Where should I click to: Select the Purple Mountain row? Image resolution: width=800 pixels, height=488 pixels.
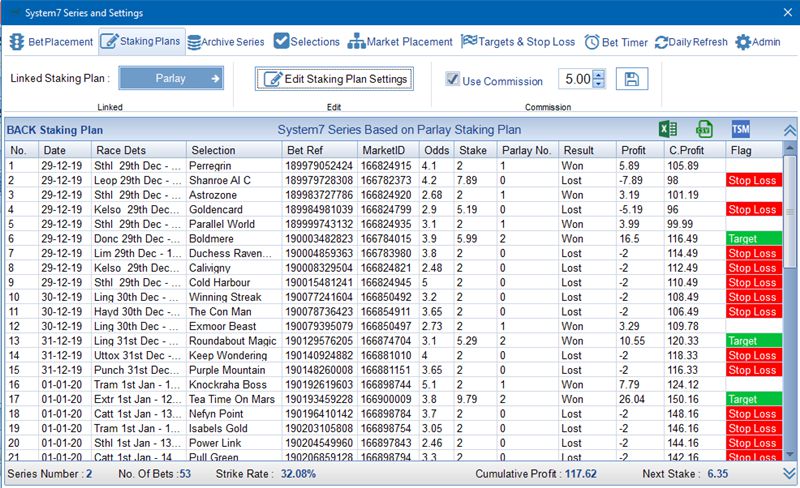click(x=394, y=370)
